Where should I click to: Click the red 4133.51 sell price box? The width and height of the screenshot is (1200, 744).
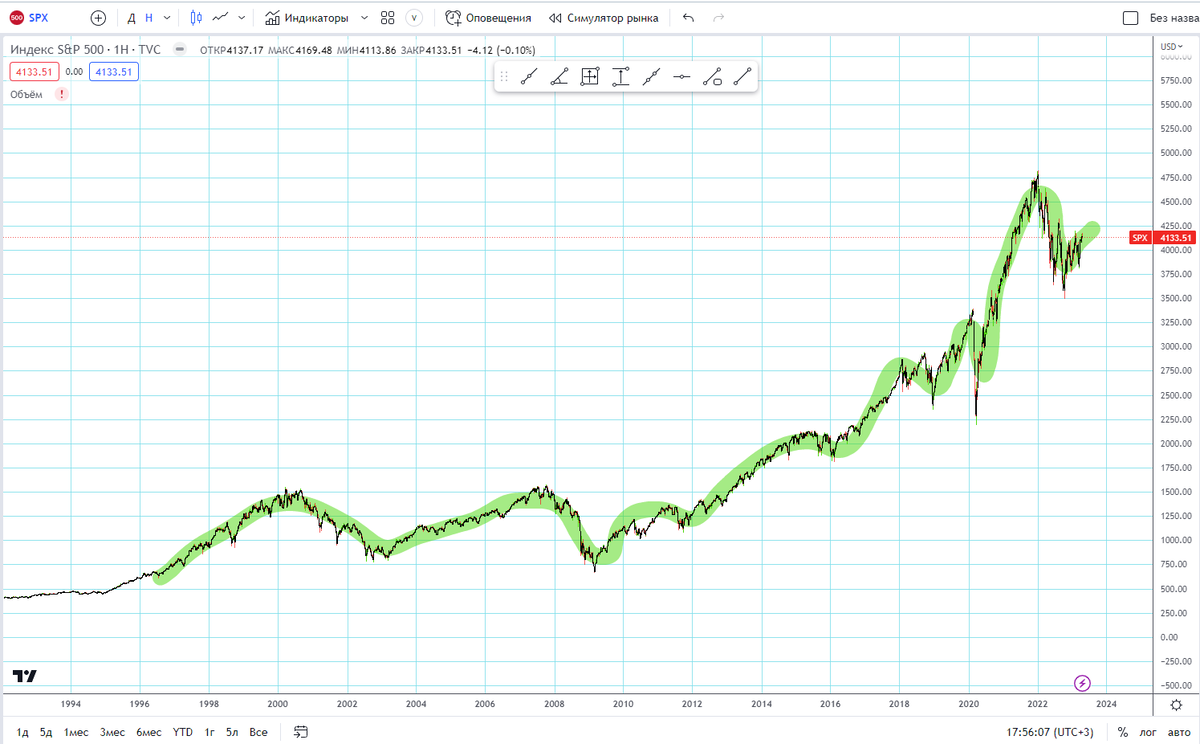pyautogui.click(x=35, y=71)
